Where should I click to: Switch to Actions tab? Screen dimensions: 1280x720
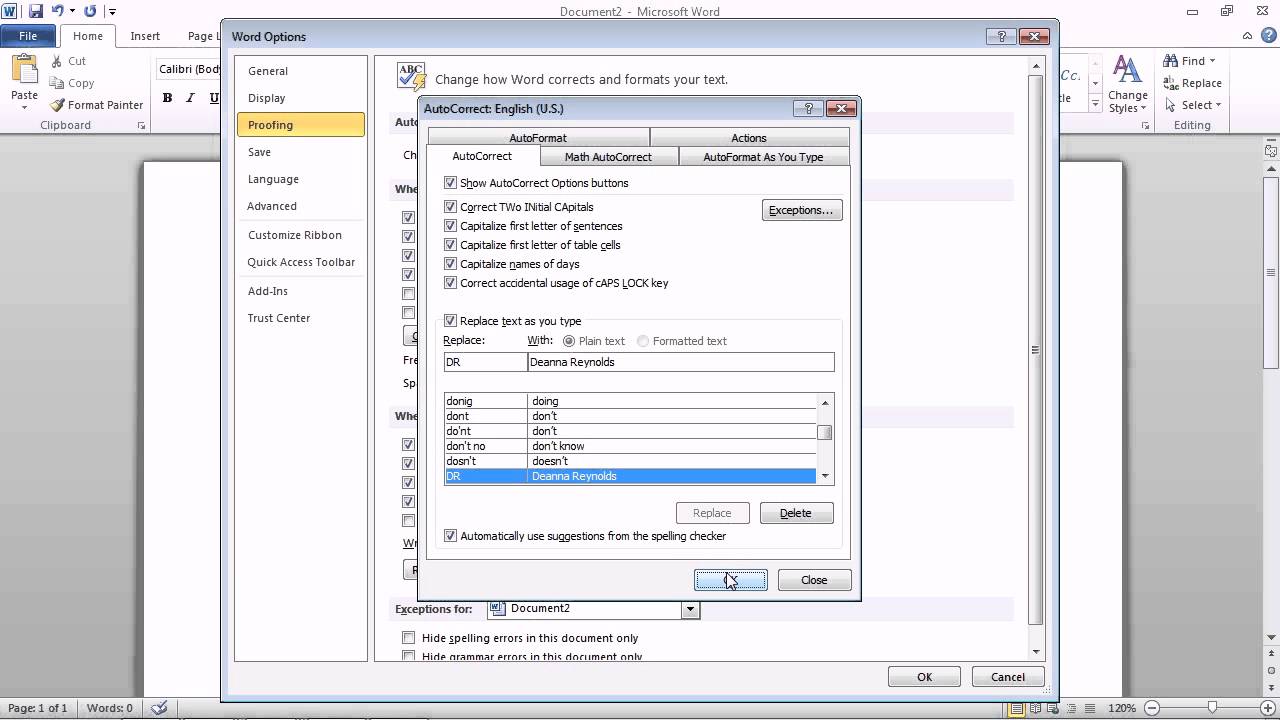pyautogui.click(x=749, y=138)
